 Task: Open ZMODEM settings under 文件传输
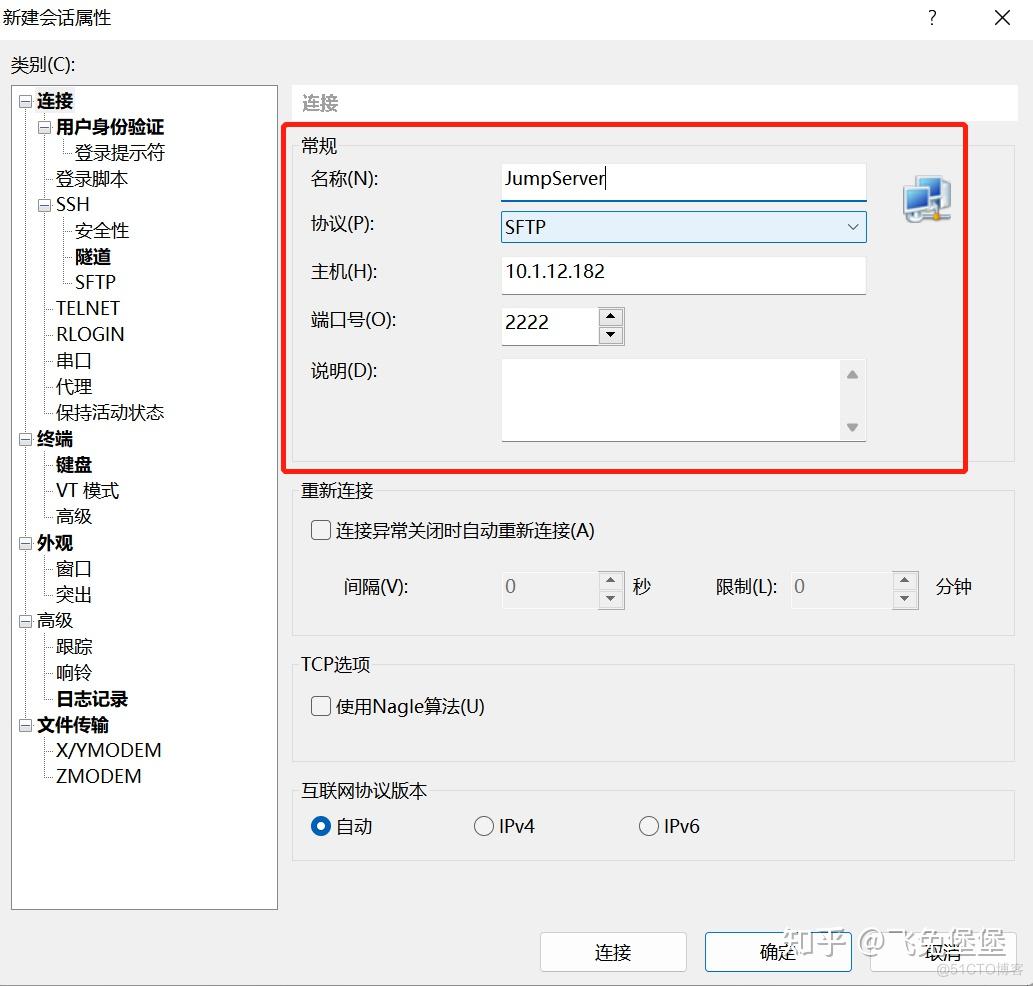point(97,776)
